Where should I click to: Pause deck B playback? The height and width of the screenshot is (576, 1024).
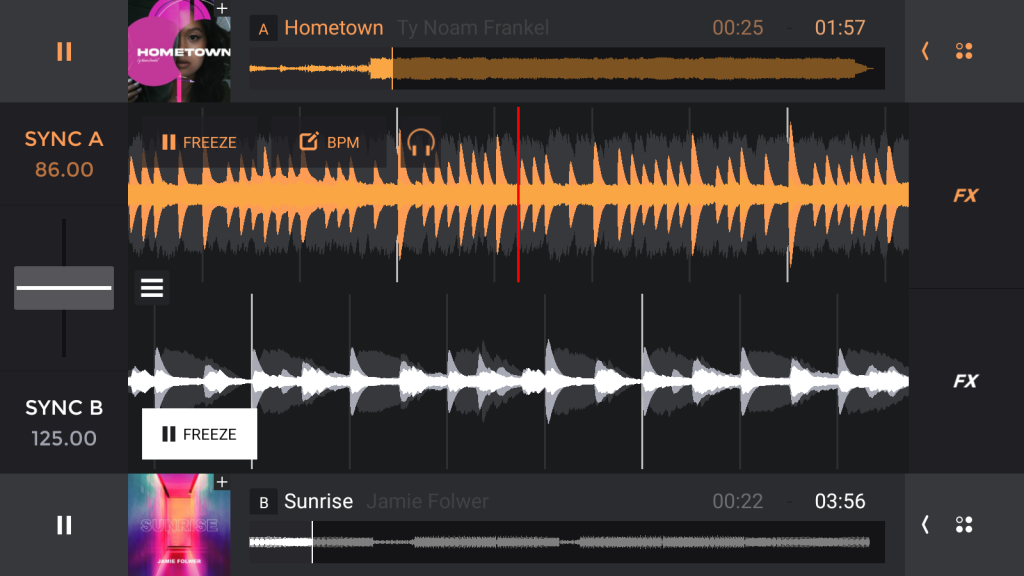point(64,525)
